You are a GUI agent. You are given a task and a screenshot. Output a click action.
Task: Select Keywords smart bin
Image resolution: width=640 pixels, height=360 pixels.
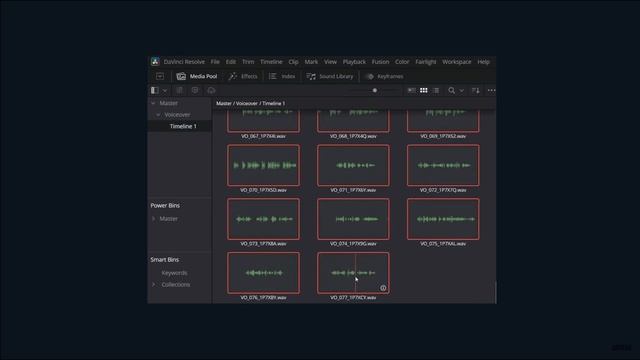click(x=174, y=273)
